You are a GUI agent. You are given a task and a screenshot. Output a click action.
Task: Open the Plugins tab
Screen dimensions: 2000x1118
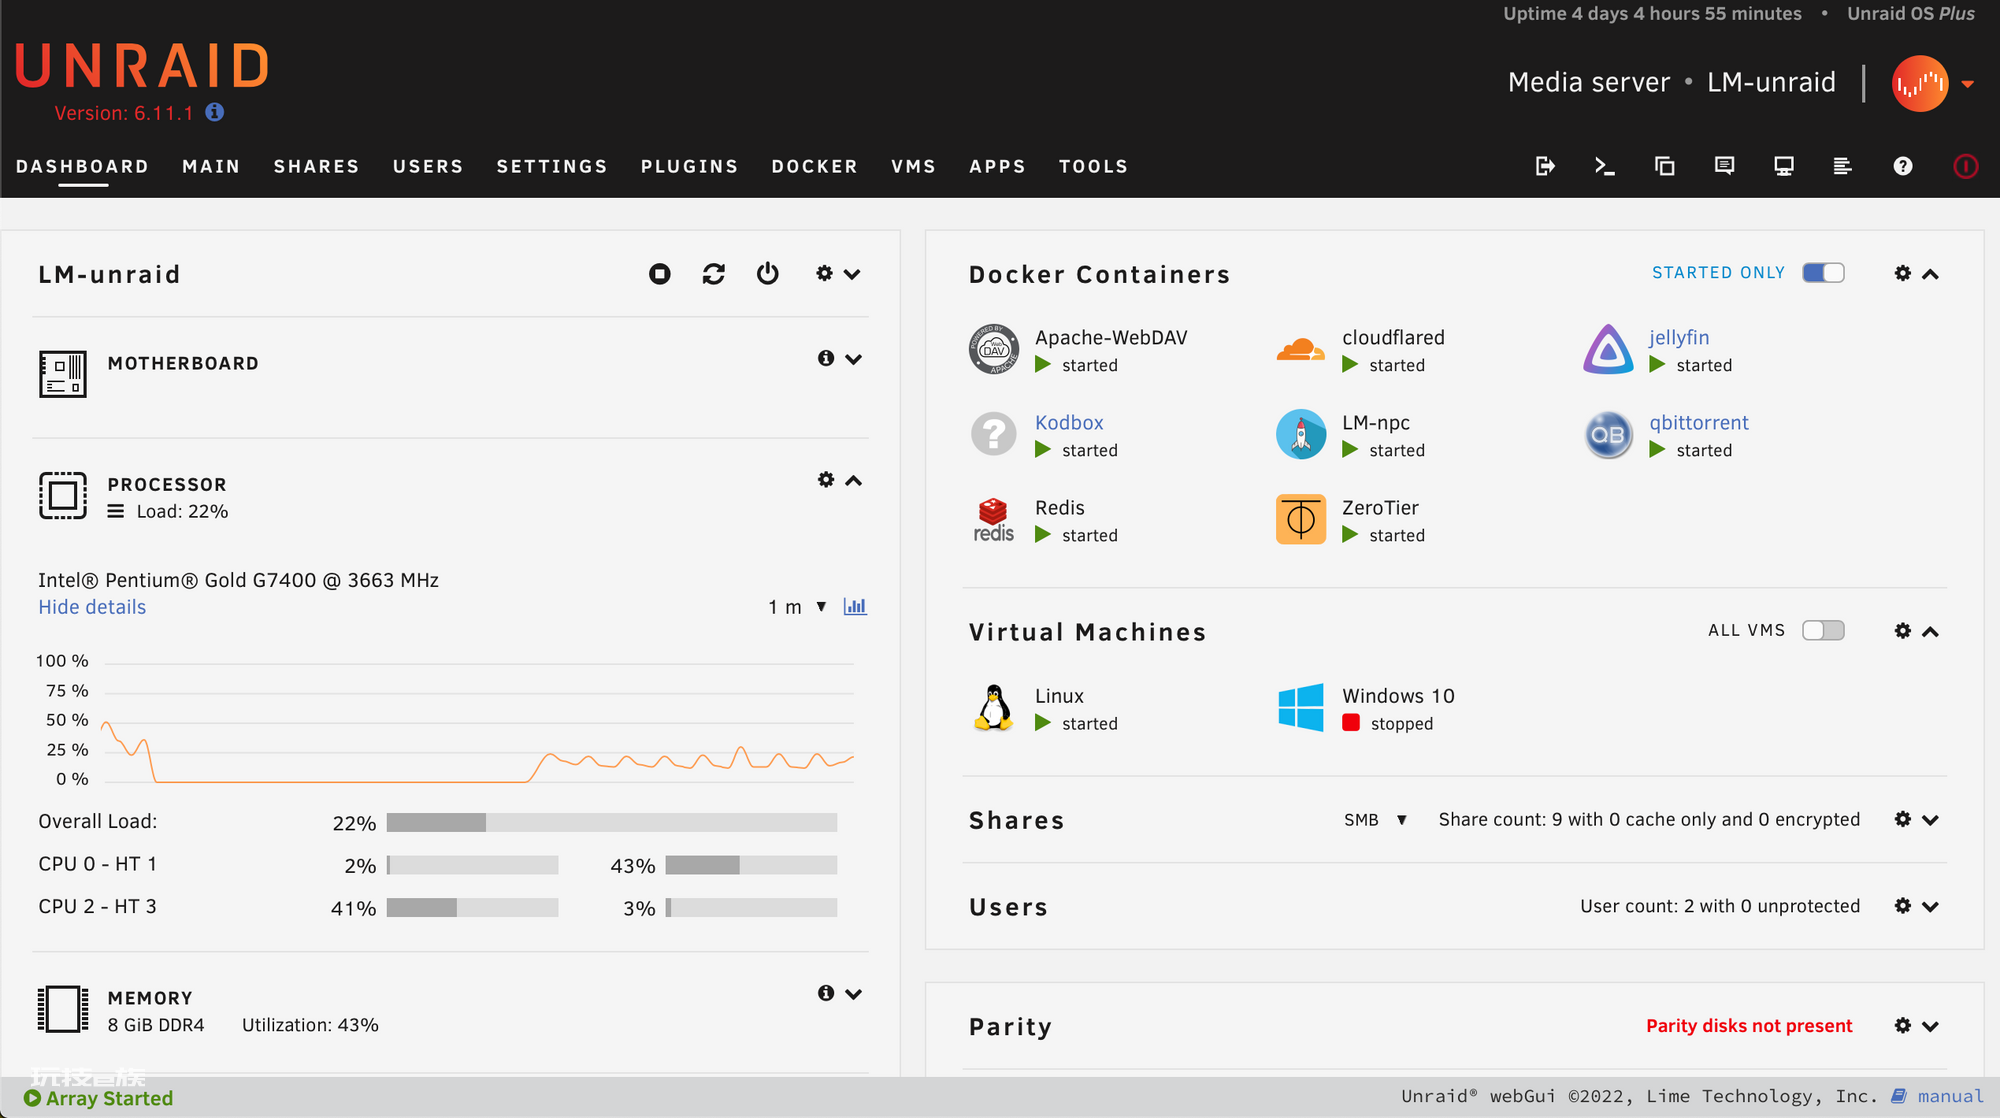[689, 166]
